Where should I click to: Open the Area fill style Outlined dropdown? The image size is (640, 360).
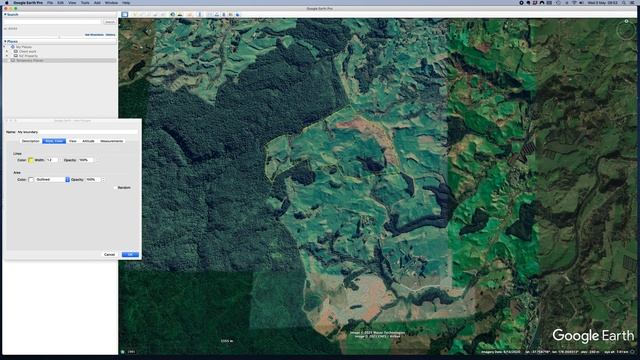(53, 180)
